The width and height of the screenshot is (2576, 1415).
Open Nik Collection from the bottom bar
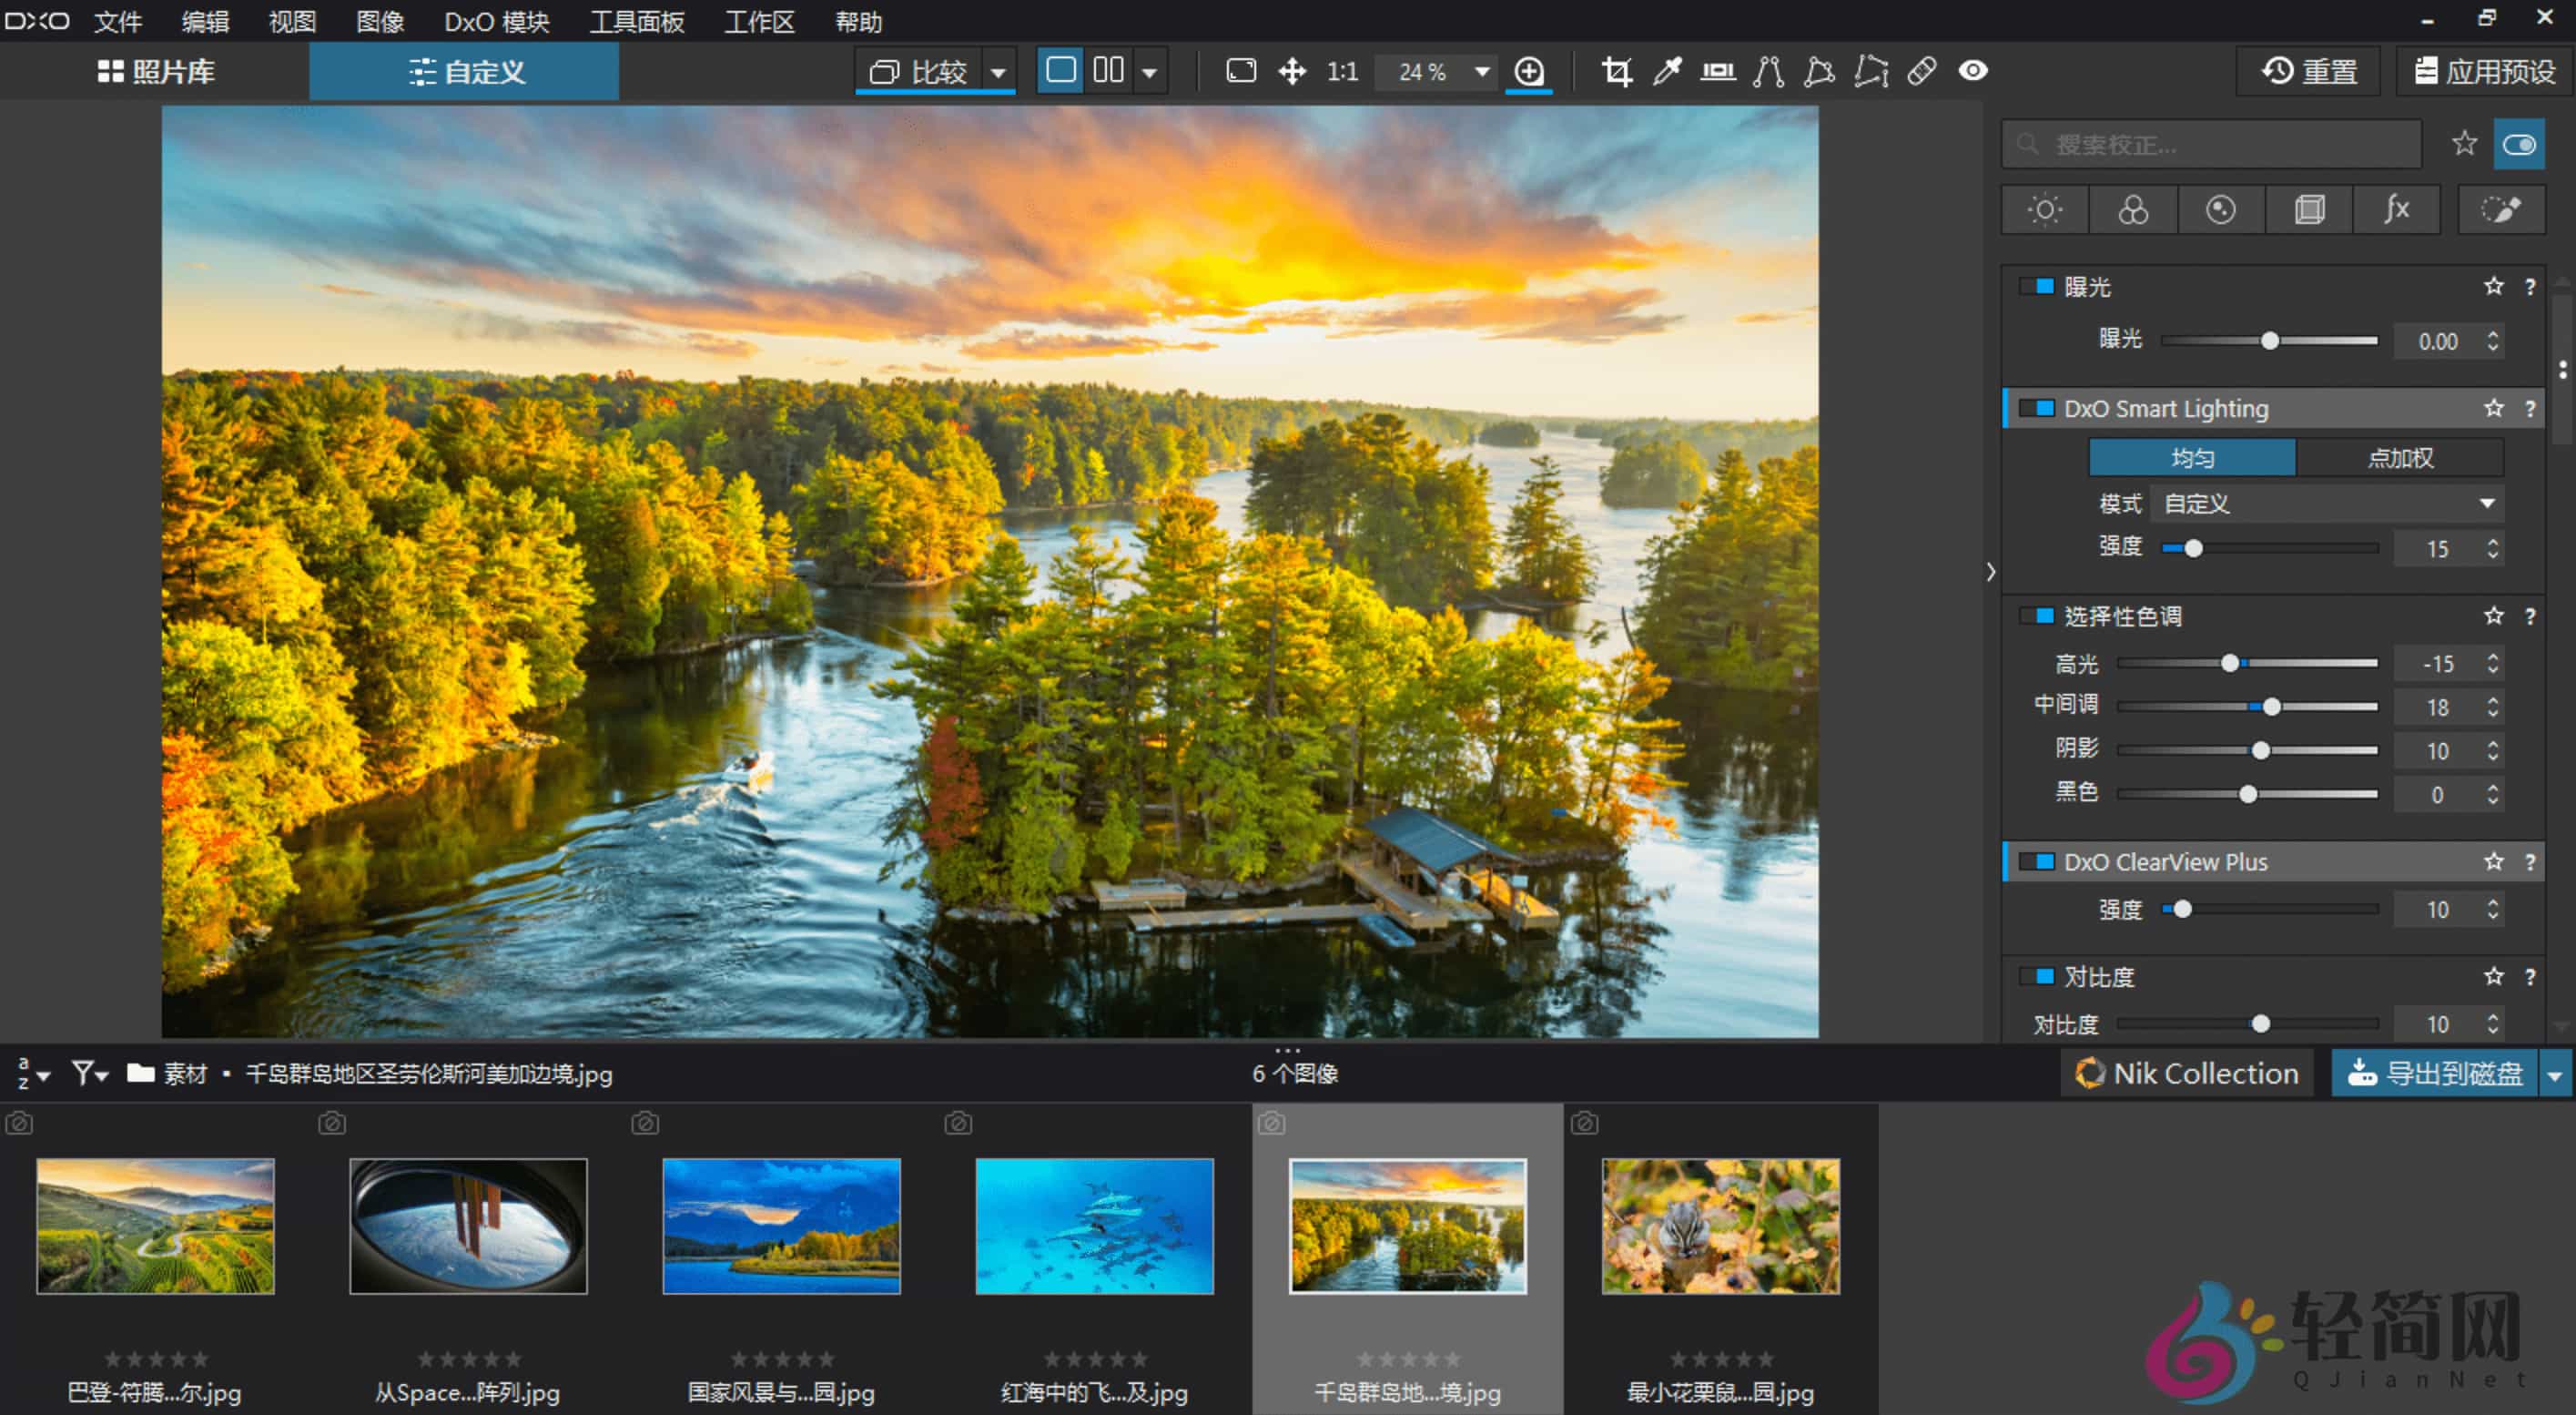tap(2186, 1073)
